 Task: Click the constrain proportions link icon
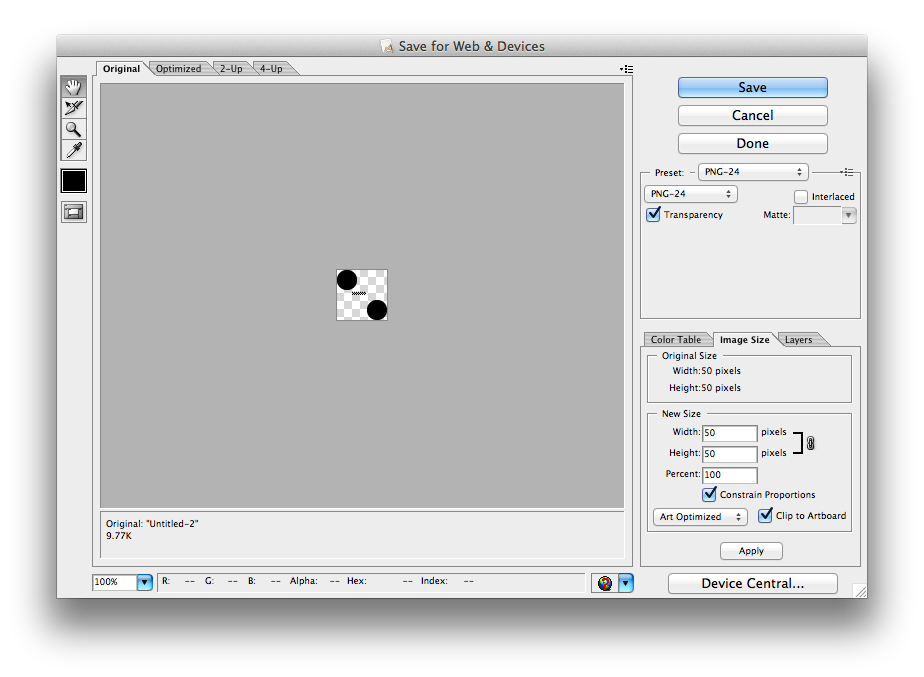pos(810,443)
